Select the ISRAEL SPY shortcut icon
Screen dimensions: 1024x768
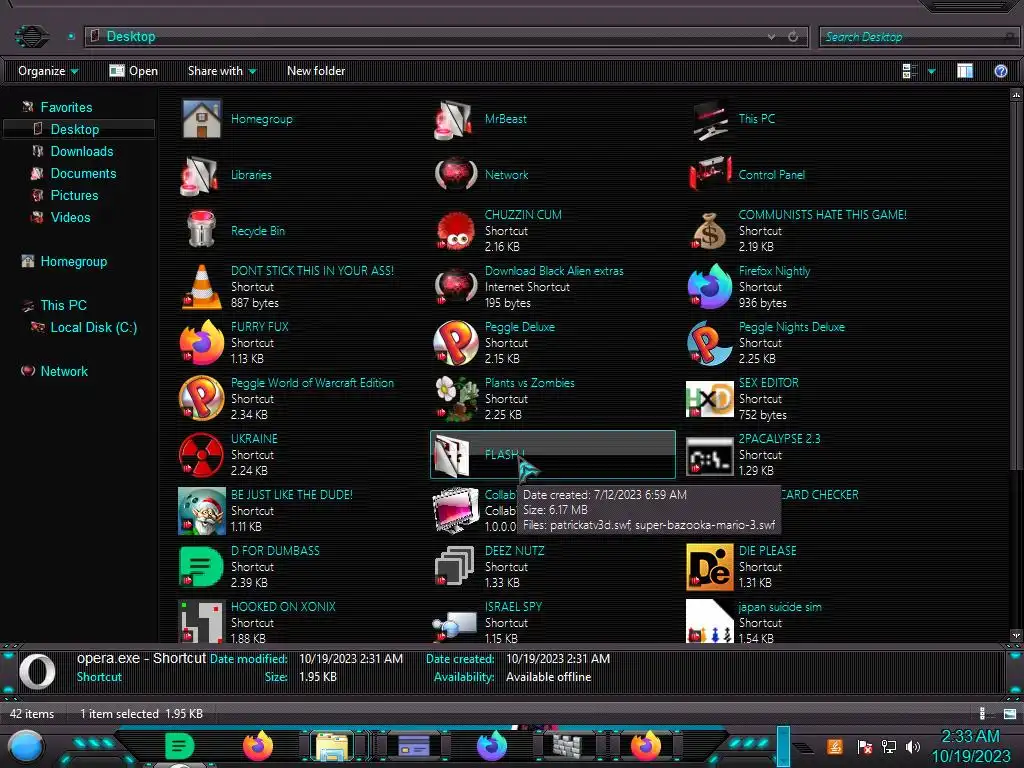(x=455, y=624)
